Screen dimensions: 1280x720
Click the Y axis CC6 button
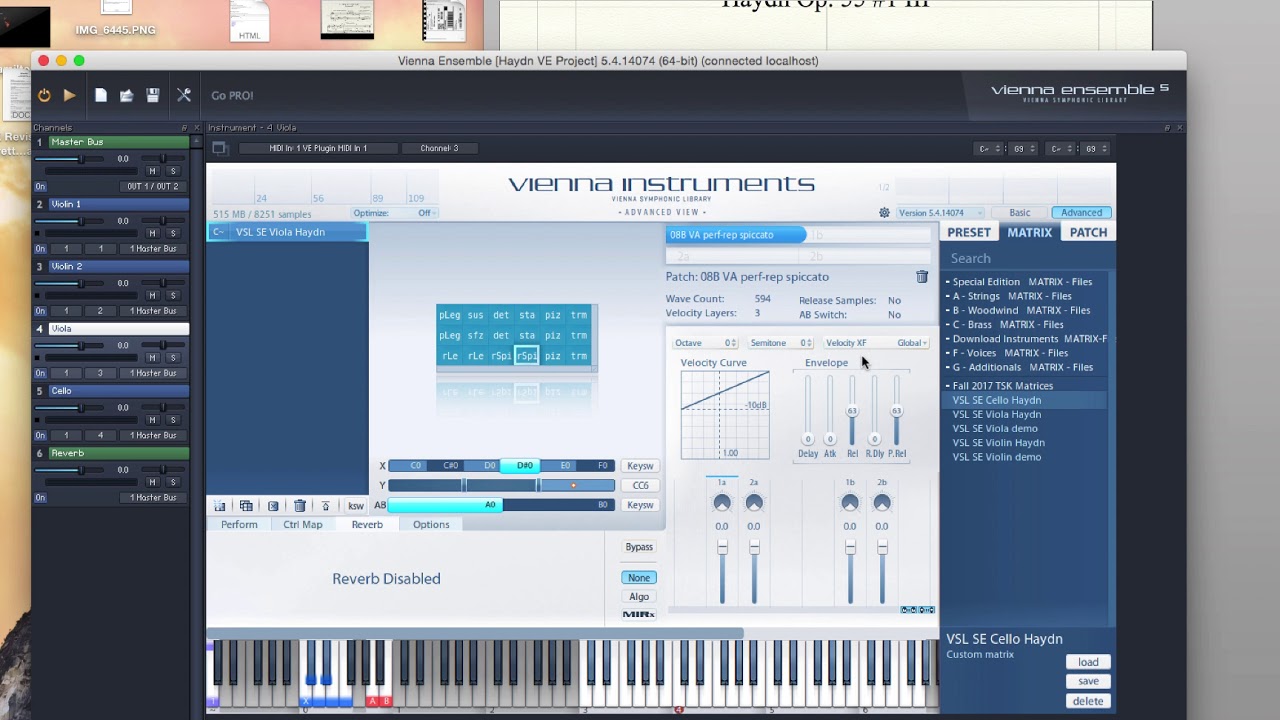(640, 486)
